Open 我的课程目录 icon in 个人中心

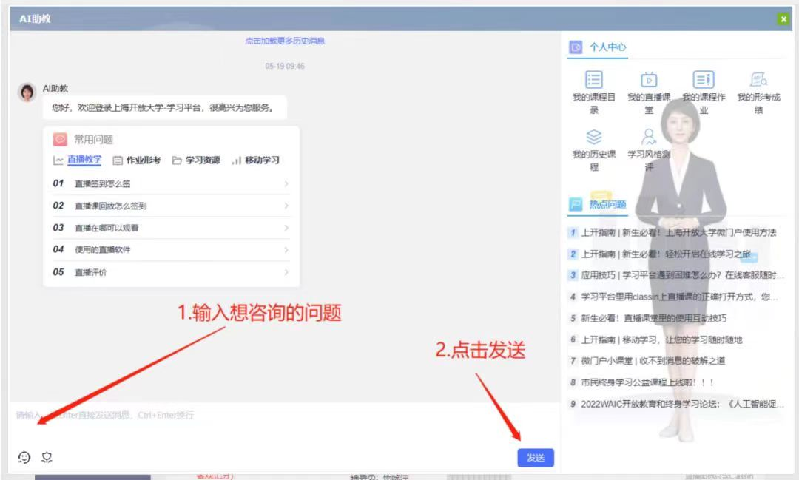point(594,80)
